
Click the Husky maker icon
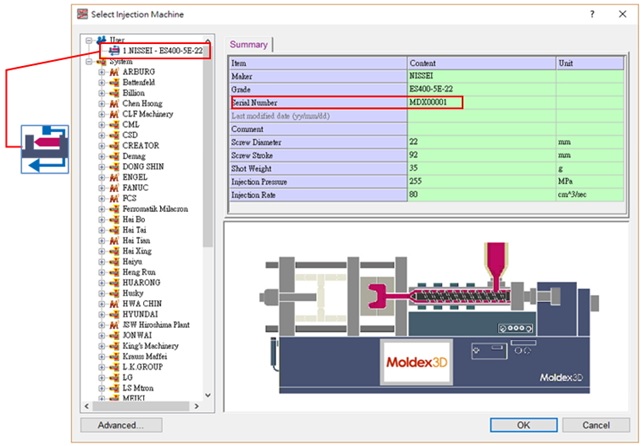click(x=114, y=293)
